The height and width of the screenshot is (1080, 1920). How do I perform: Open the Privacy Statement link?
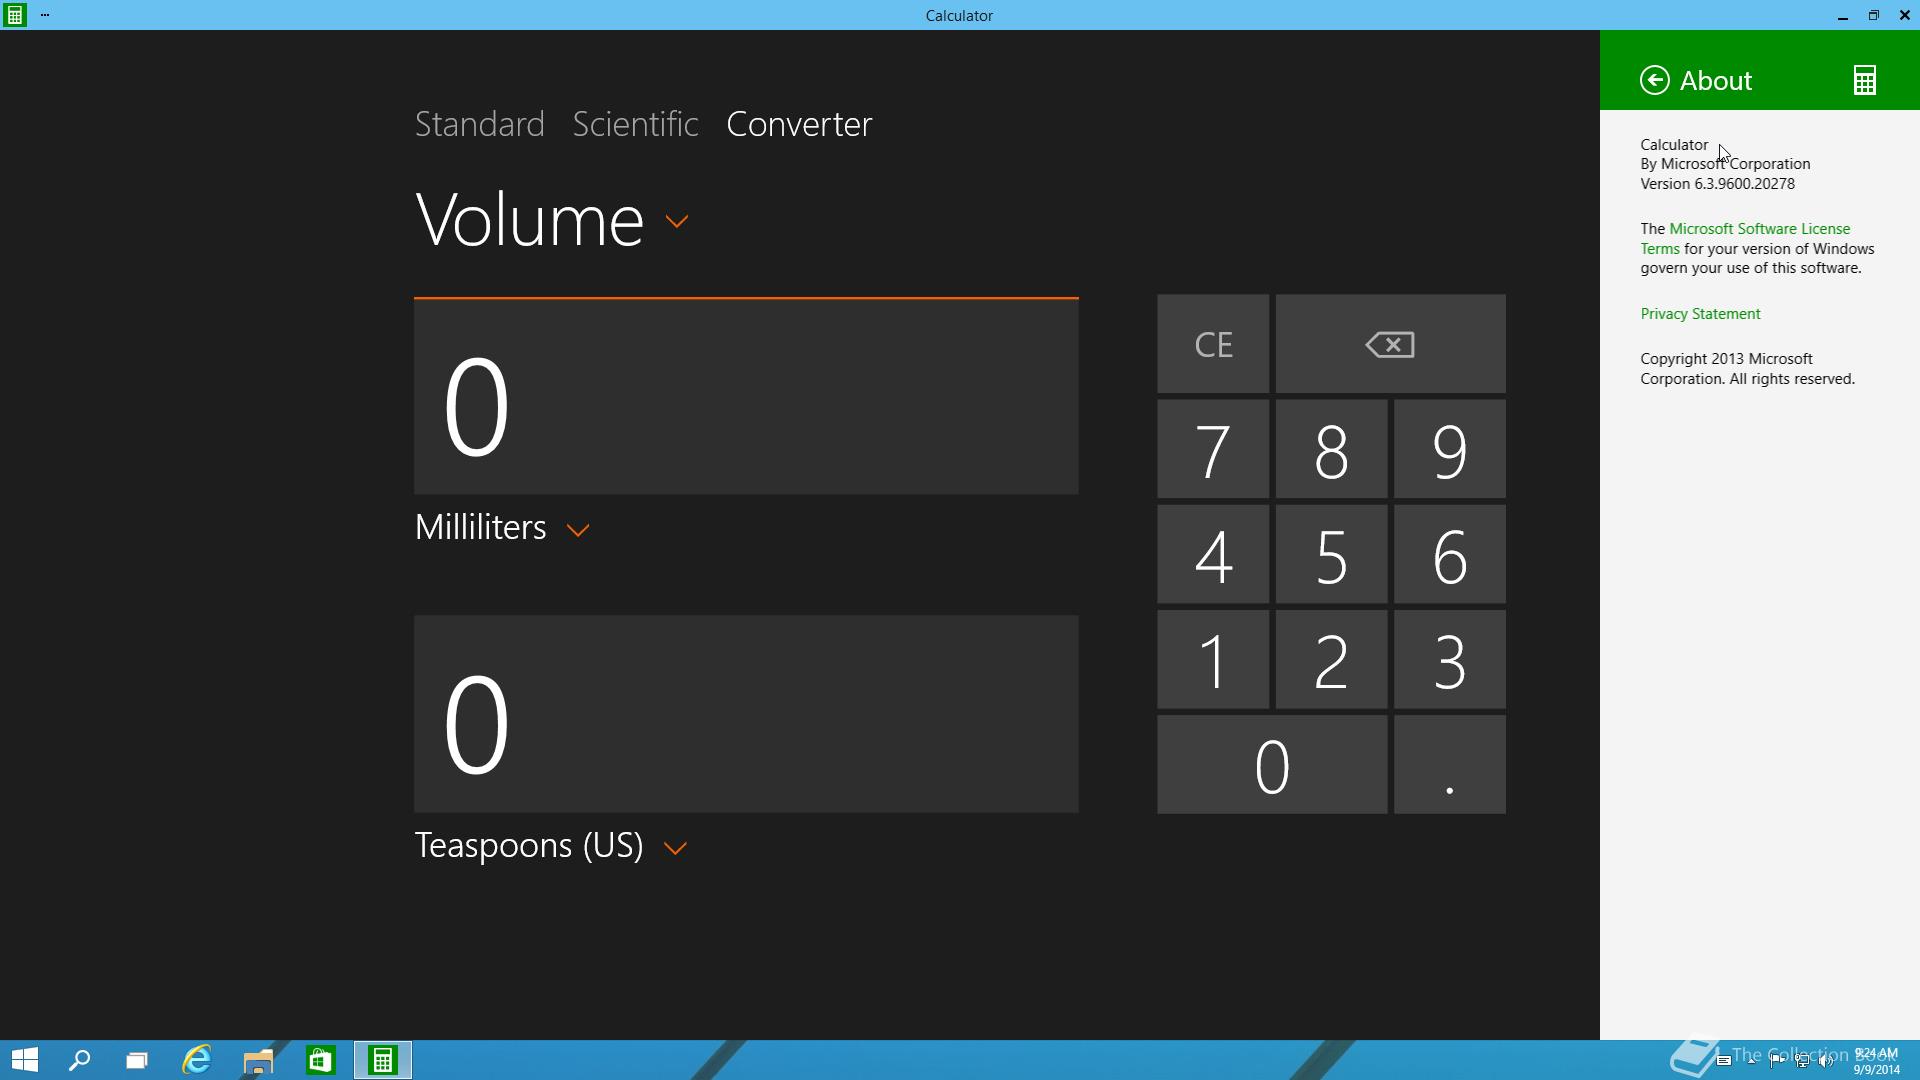point(1700,314)
